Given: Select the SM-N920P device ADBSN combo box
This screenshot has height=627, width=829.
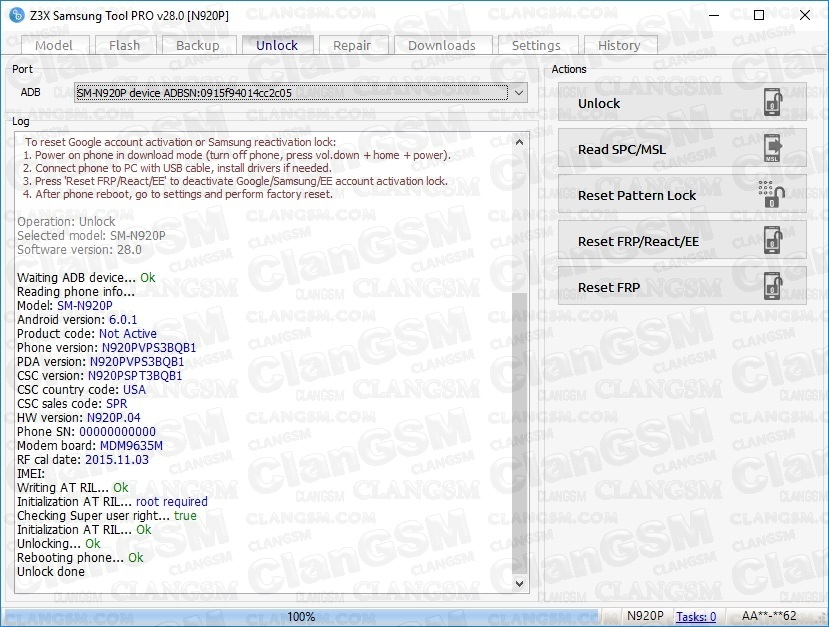Looking at the screenshot, I should (x=300, y=93).
